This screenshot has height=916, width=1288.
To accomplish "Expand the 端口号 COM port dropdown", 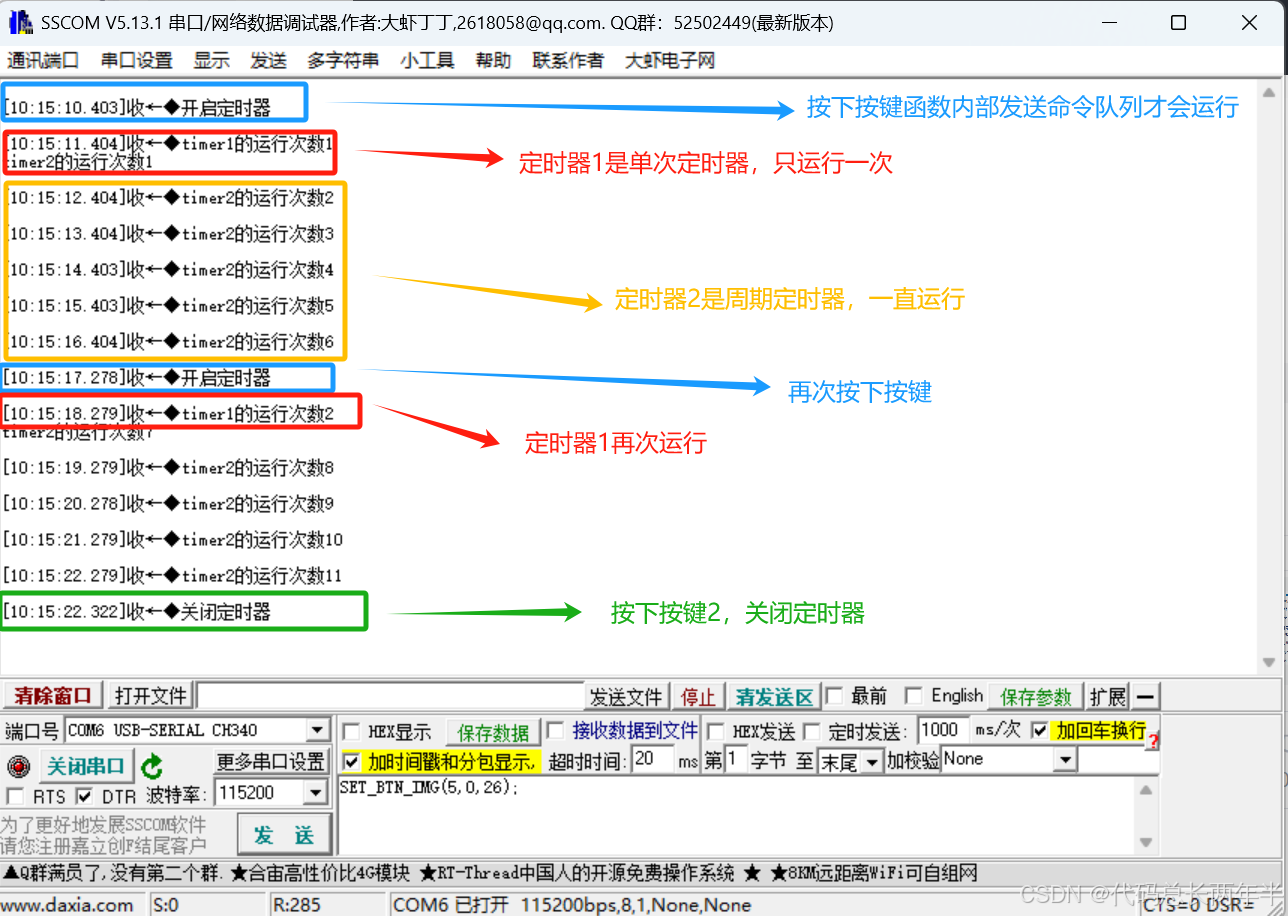I will (317, 731).
